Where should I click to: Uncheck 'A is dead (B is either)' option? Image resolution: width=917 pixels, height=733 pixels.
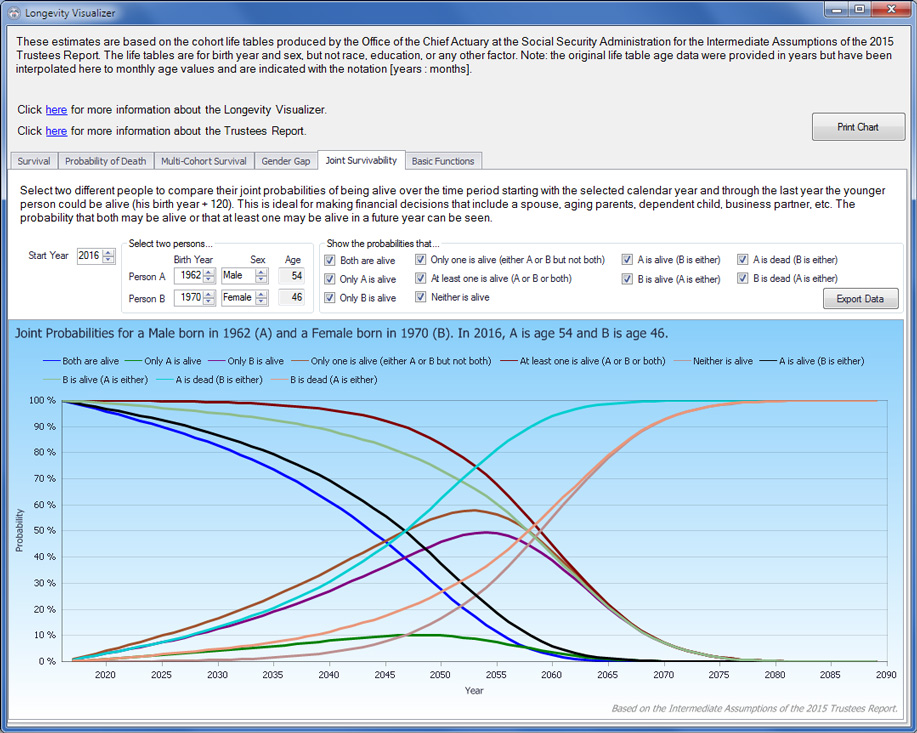click(743, 260)
